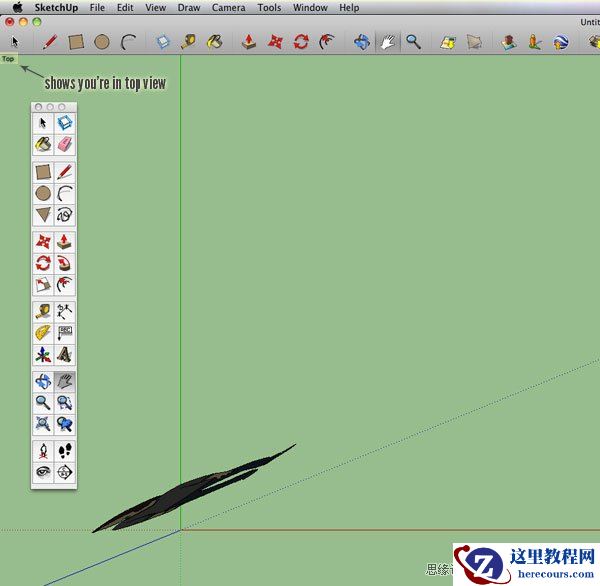This screenshot has width=600, height=586.
Task: Select the Text label tool
Action: pos(65,333)
